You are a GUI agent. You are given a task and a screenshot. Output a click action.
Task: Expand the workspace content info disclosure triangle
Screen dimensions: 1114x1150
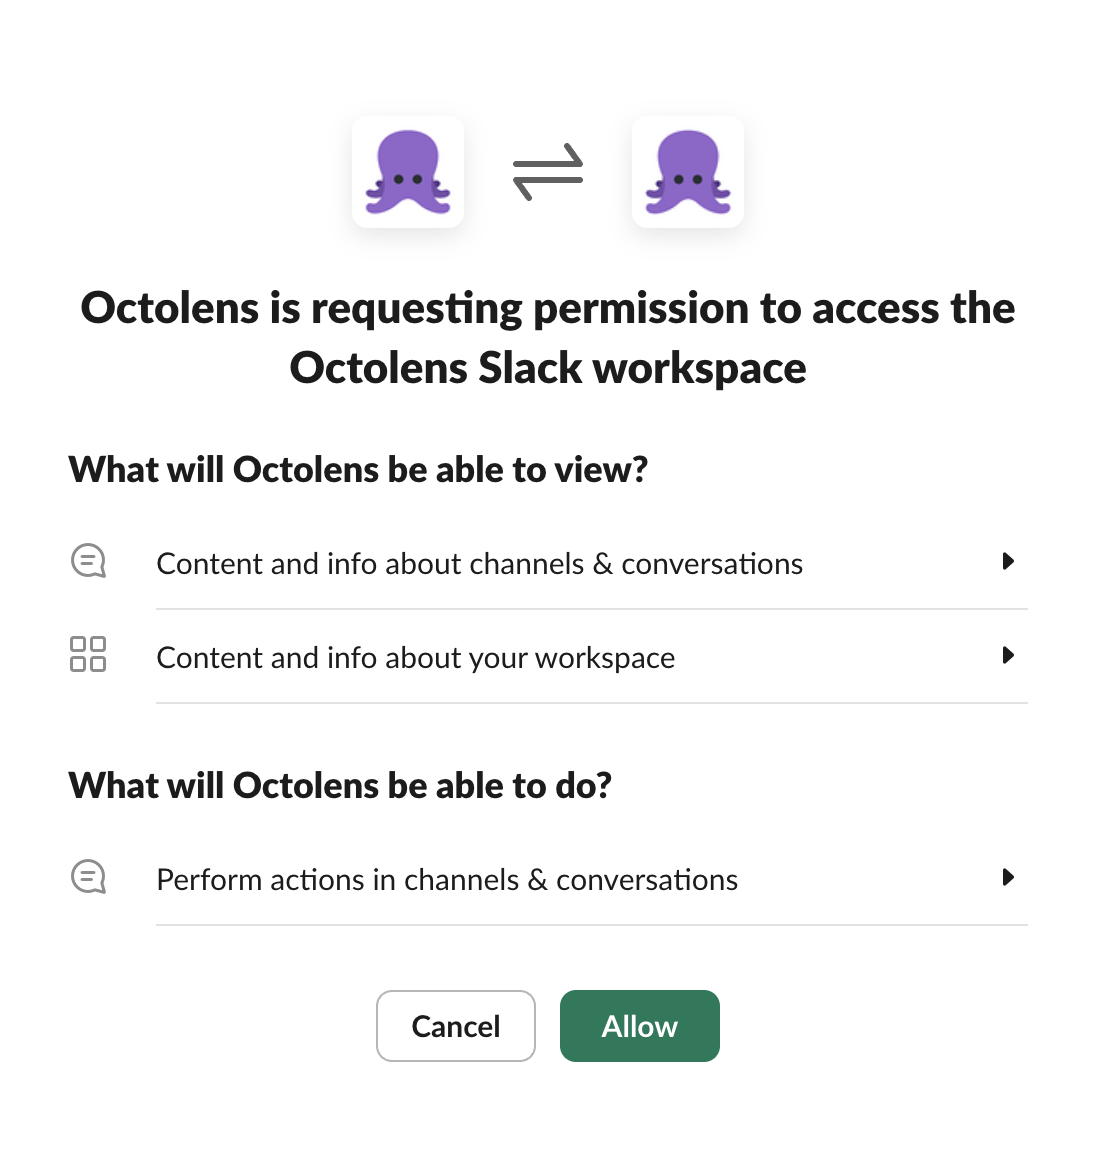tap(1008, 655)
